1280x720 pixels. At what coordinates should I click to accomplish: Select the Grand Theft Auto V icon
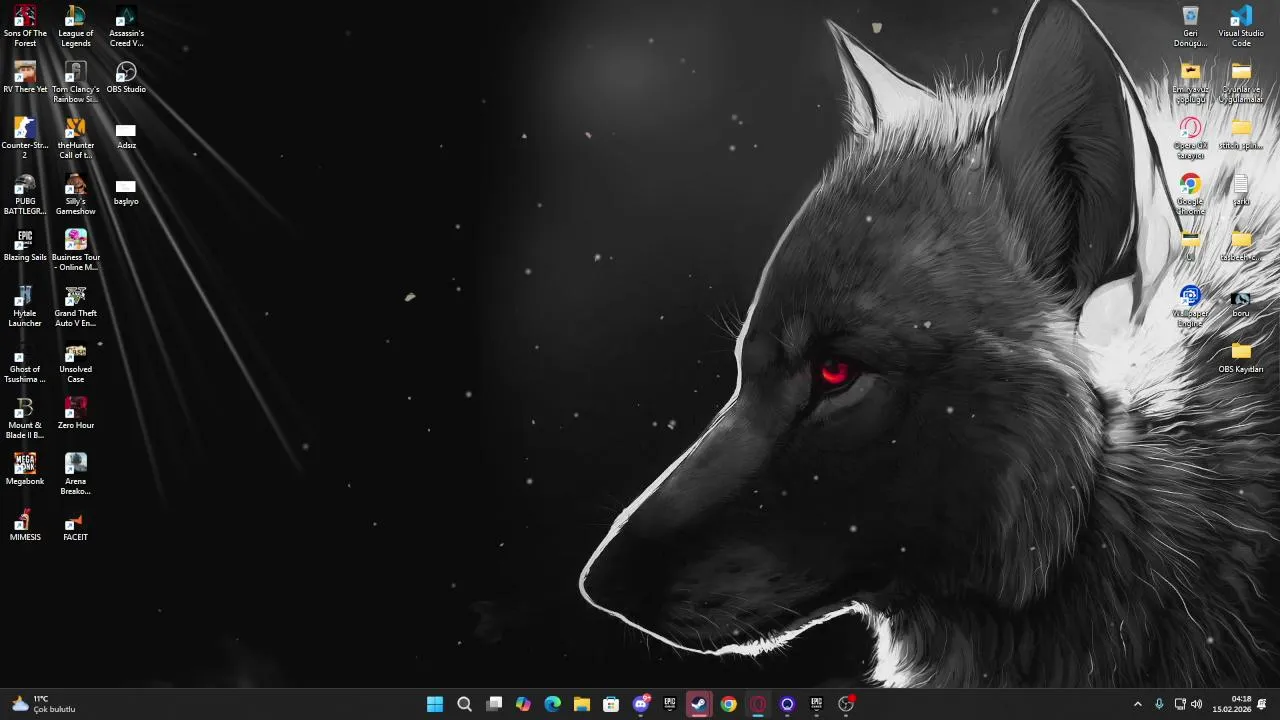(x=75, y=306)
